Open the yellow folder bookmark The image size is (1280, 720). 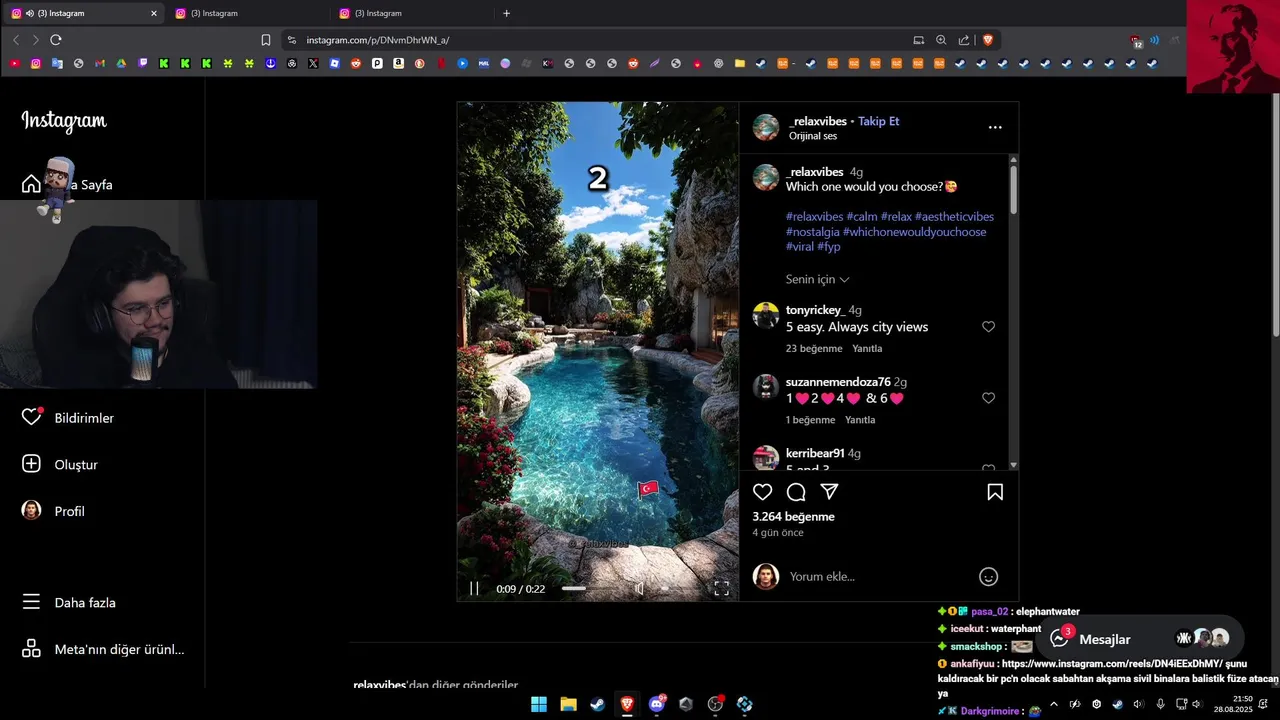pos(739,63)
